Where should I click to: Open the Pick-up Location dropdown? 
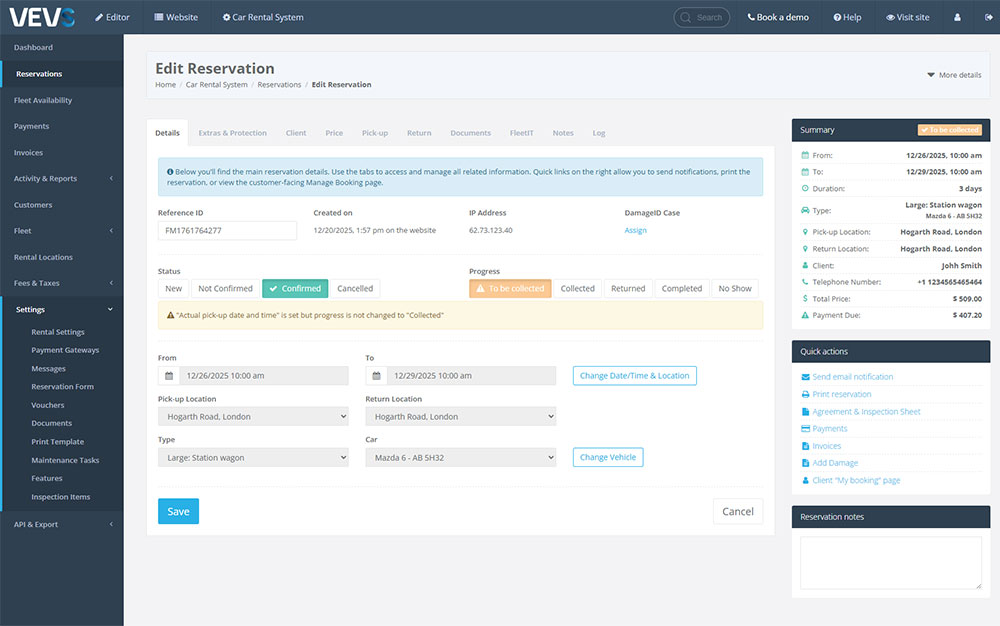click(253, 417)
